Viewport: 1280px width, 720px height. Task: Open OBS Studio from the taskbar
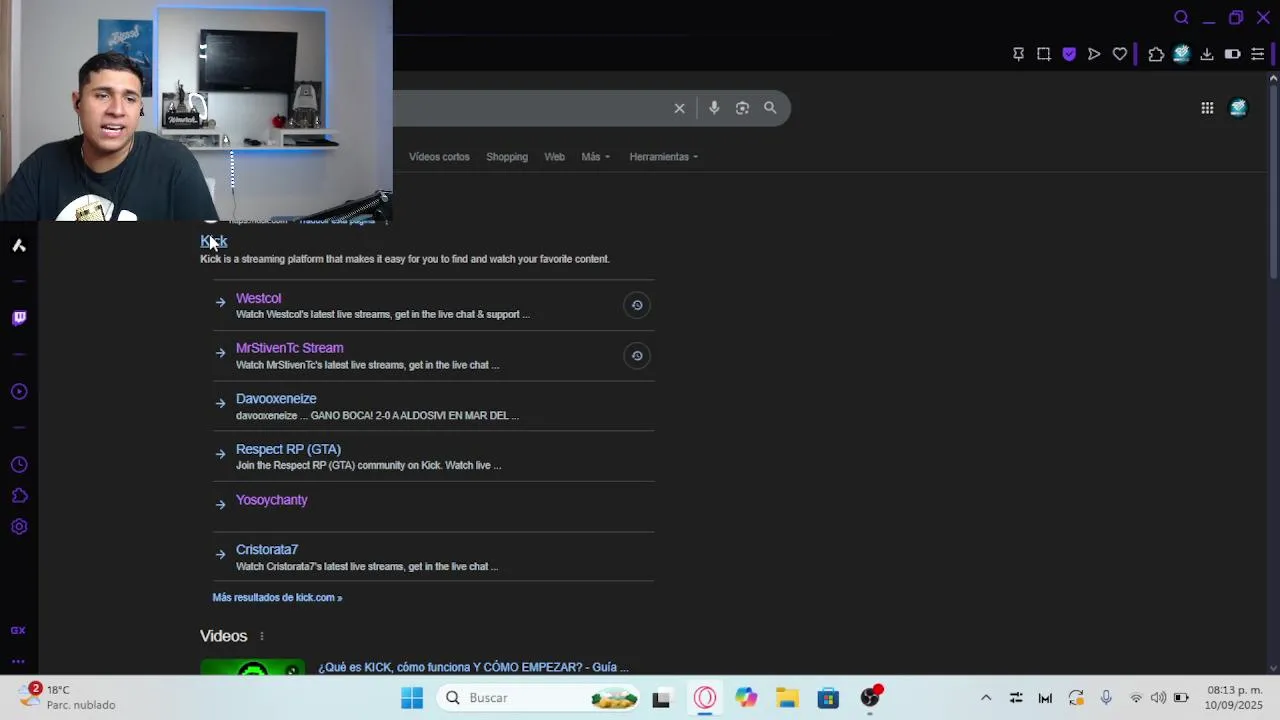[870, 698]
